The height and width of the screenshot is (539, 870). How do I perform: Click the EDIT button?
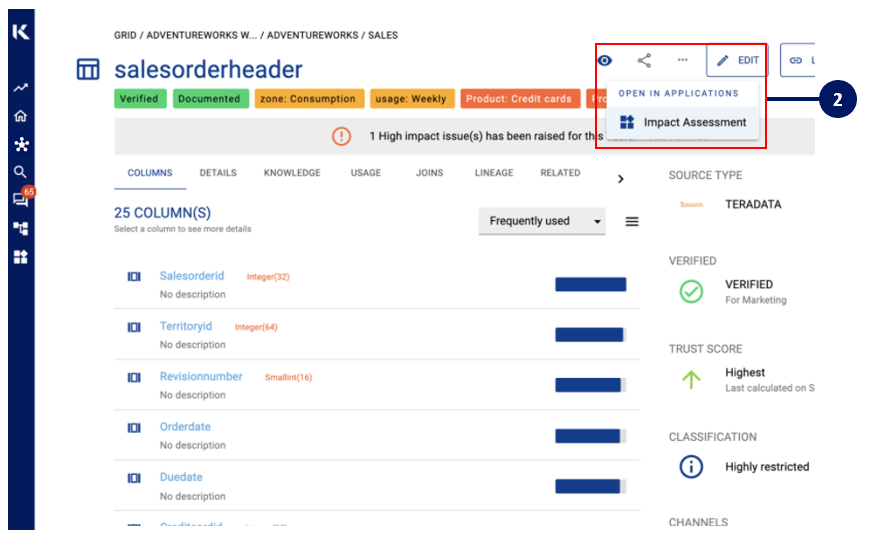(x=737, y=60)
